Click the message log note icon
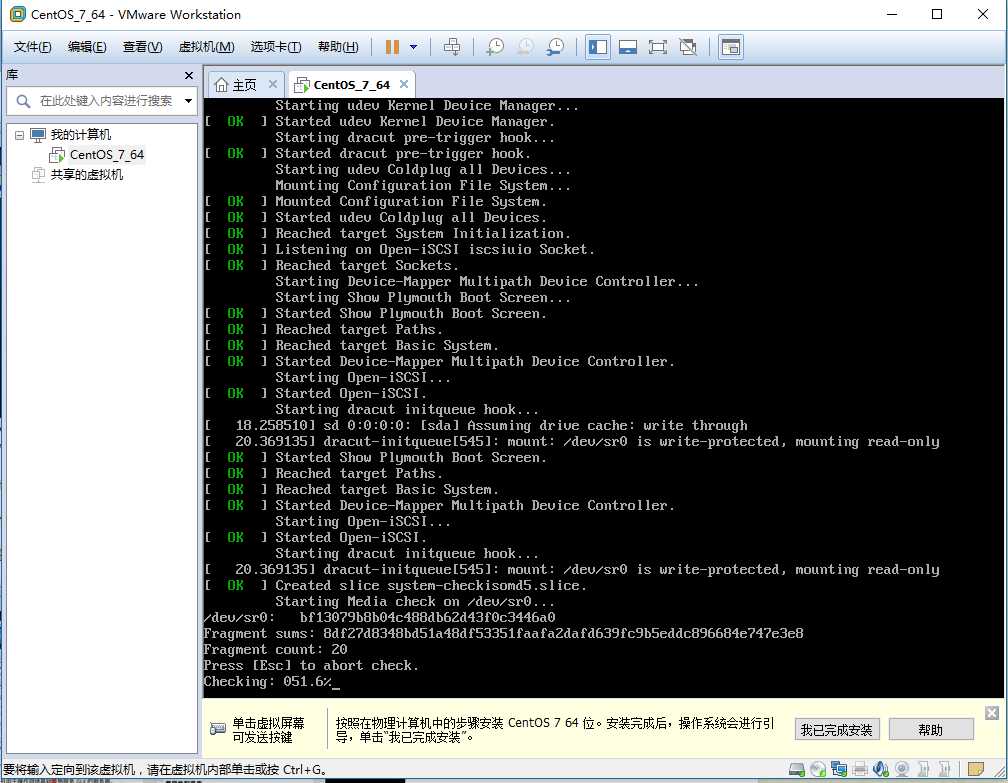 coord(976,769)
